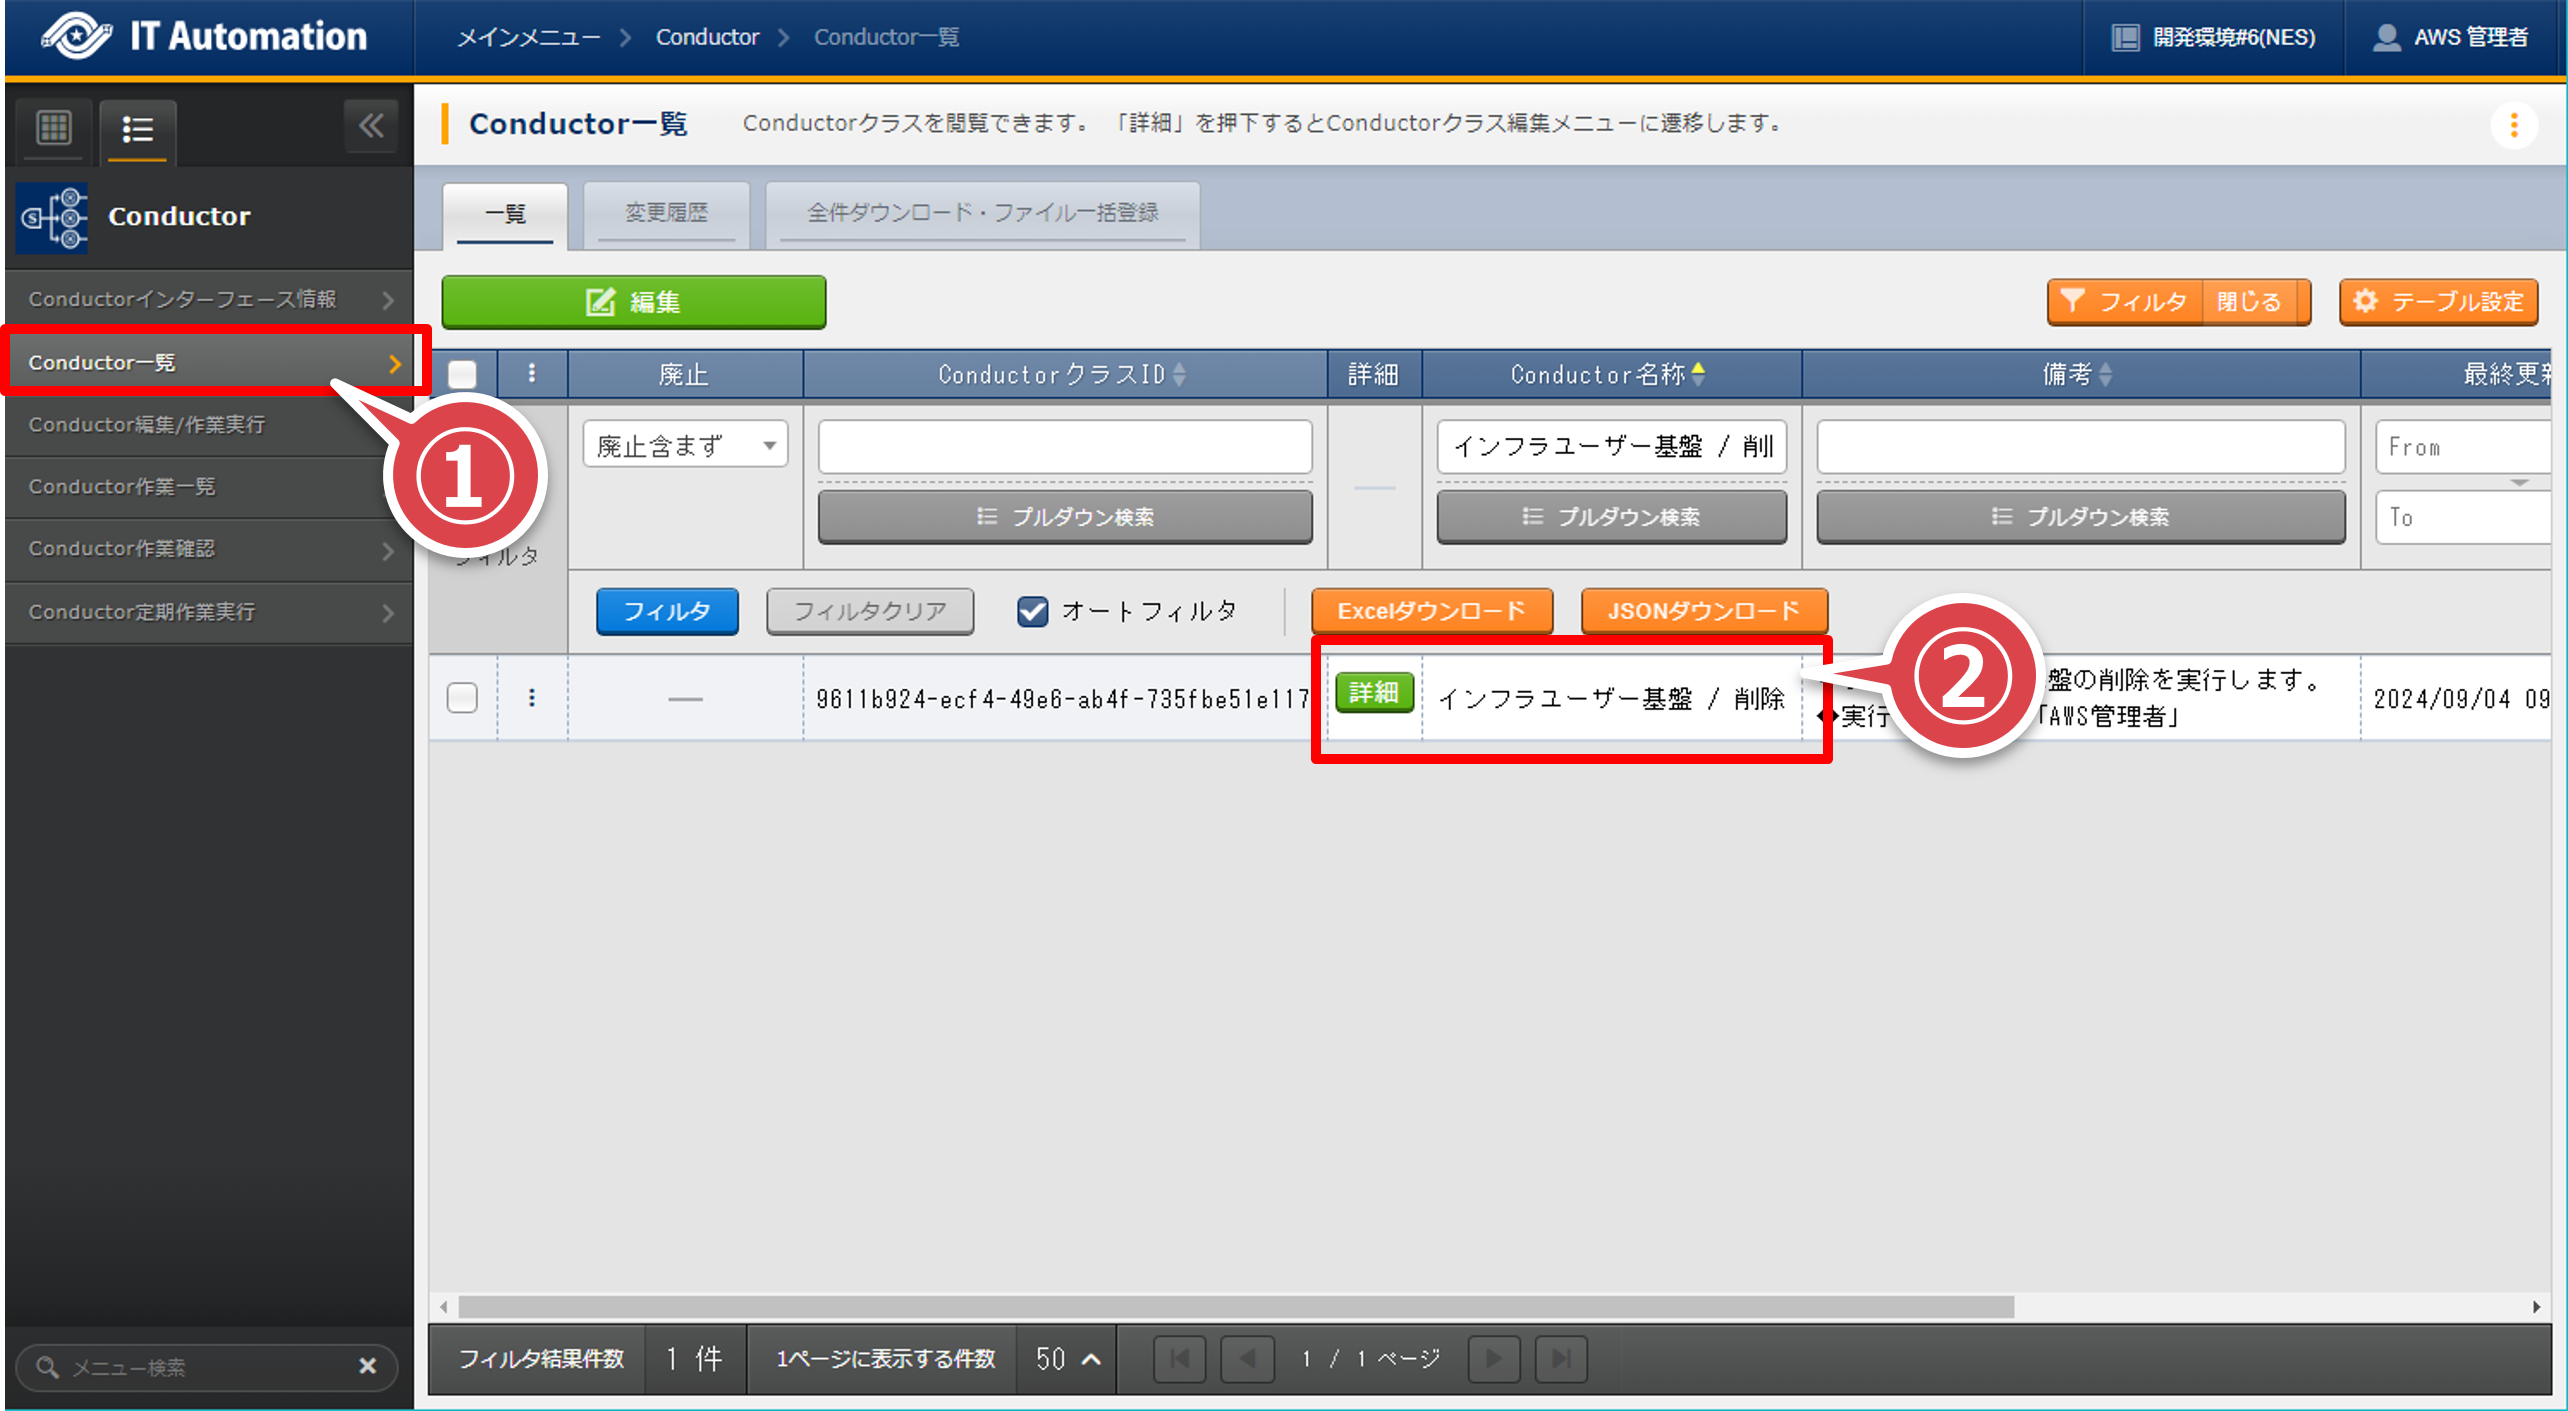Toggle the Auto Filter (オートフィルタ) checkbox

[1032, 611]
